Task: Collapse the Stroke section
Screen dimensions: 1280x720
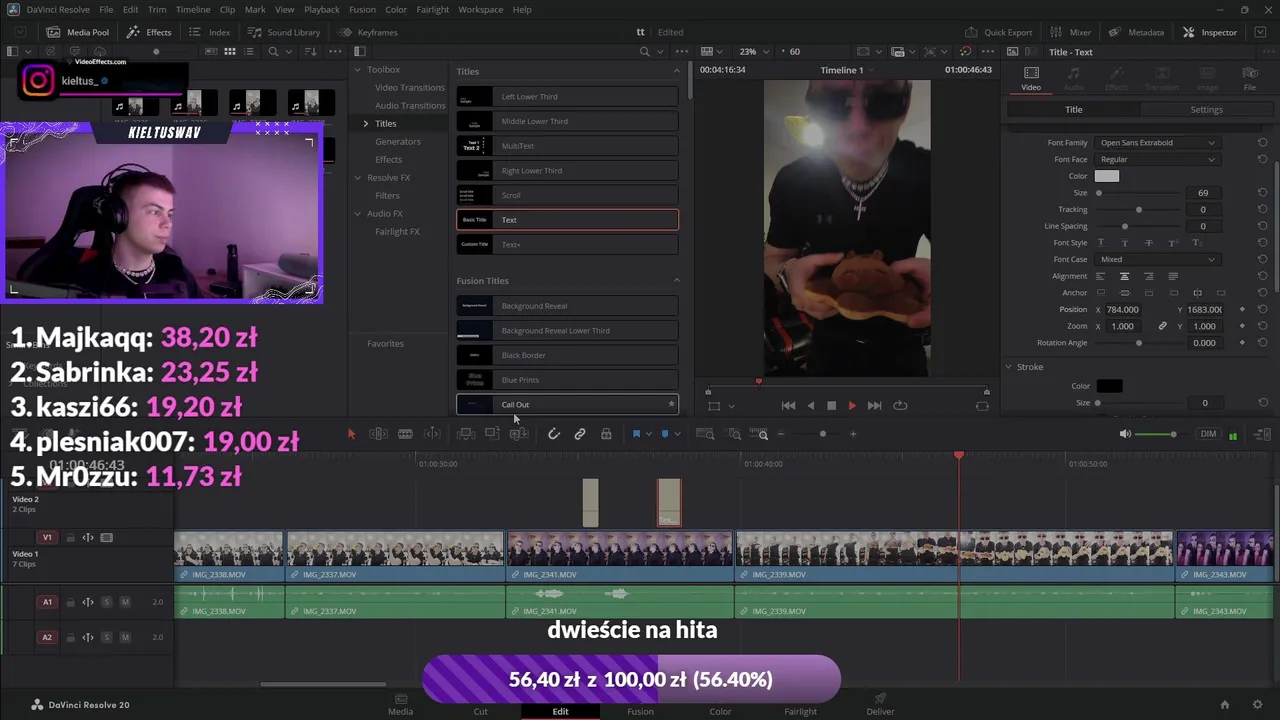Action: [1009, 367]
